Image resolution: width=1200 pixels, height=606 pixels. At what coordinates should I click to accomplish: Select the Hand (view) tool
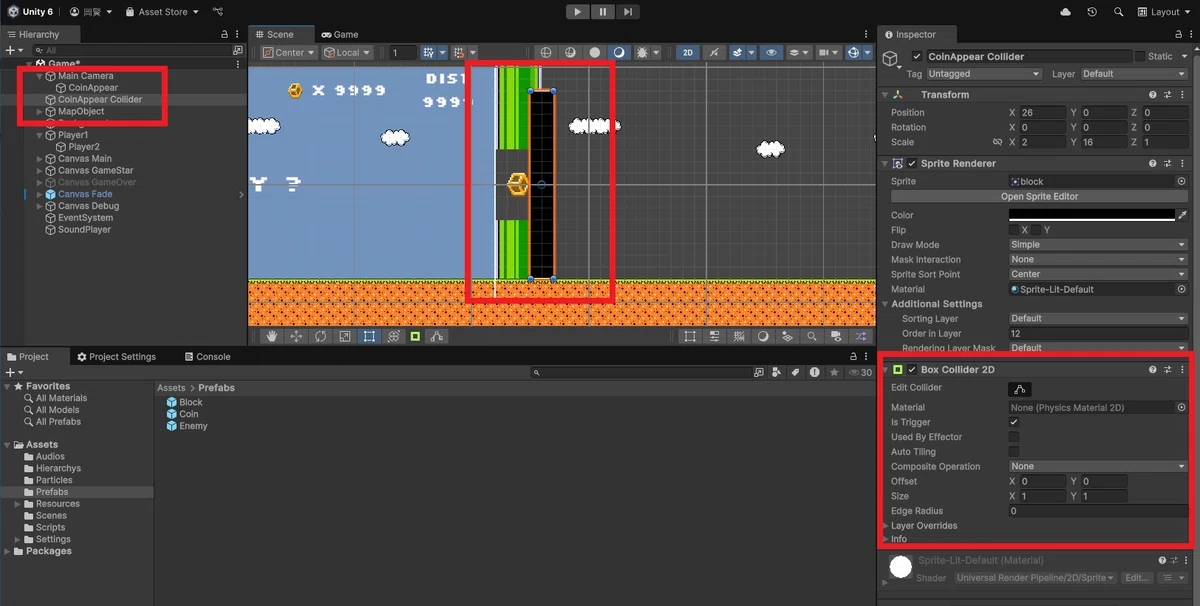[271, 337]
